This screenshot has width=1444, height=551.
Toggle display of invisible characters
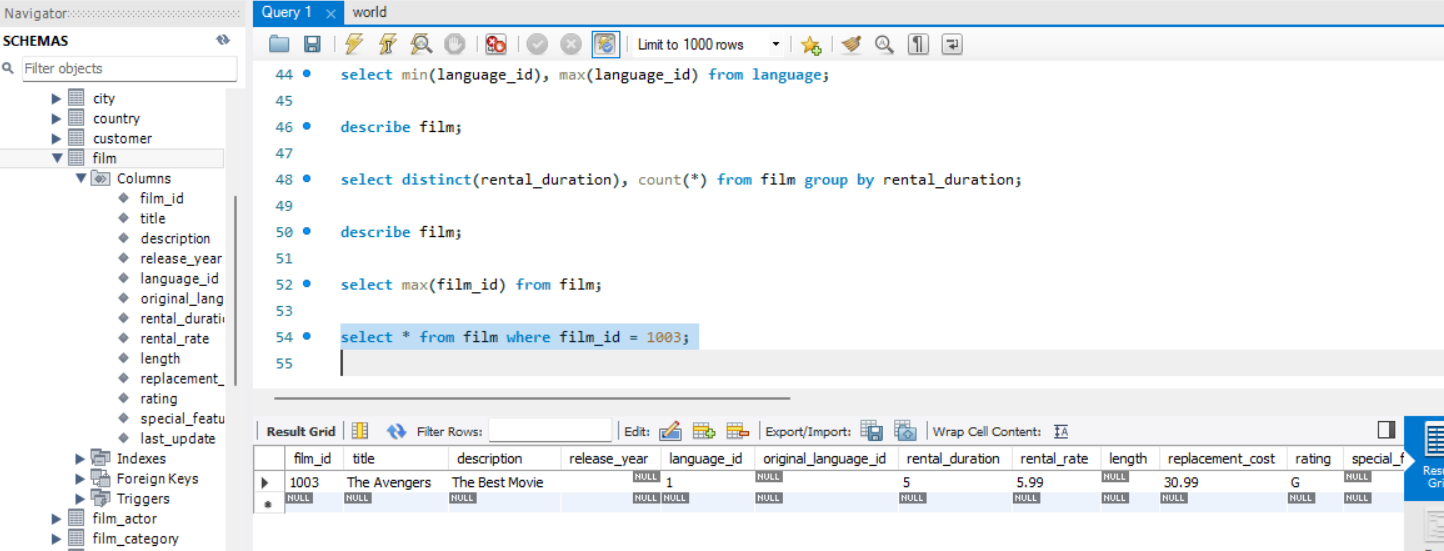pyautogui.click(x=918, y=44)
